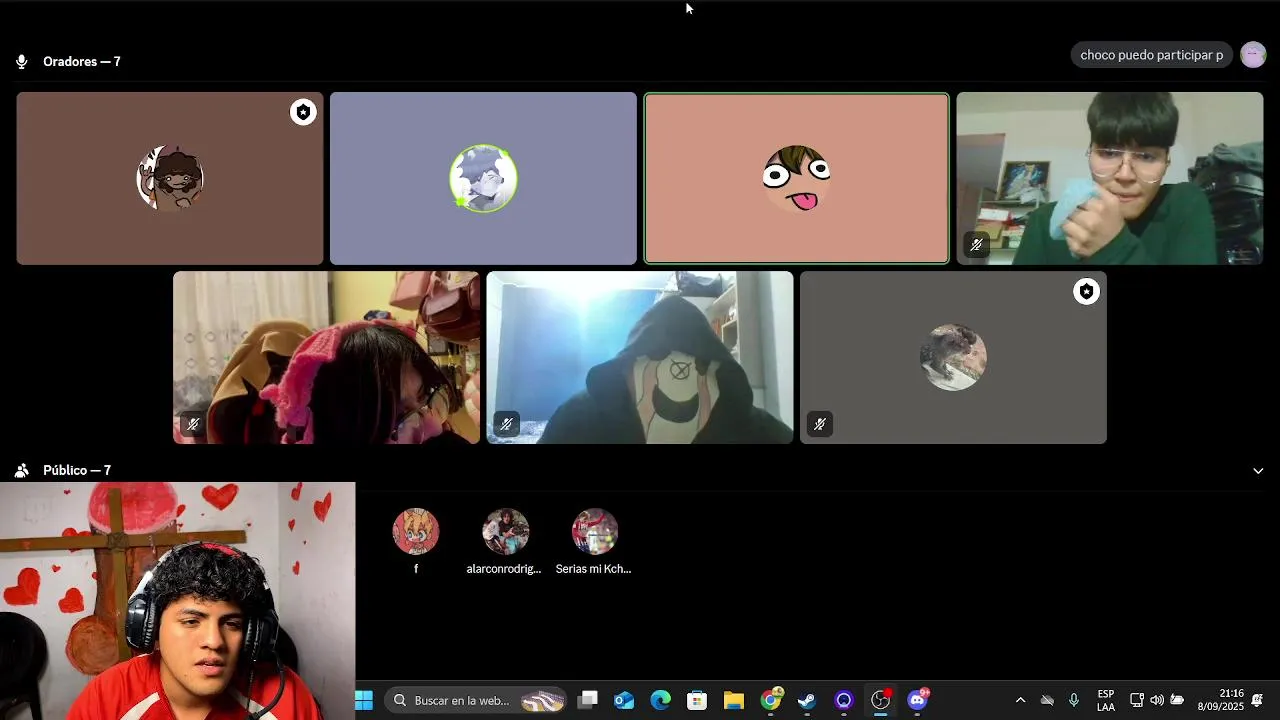Open the notifications bell icon
Viewport: 1280px width, 720px height.
pyautogui.click(x=1258, y=701)
